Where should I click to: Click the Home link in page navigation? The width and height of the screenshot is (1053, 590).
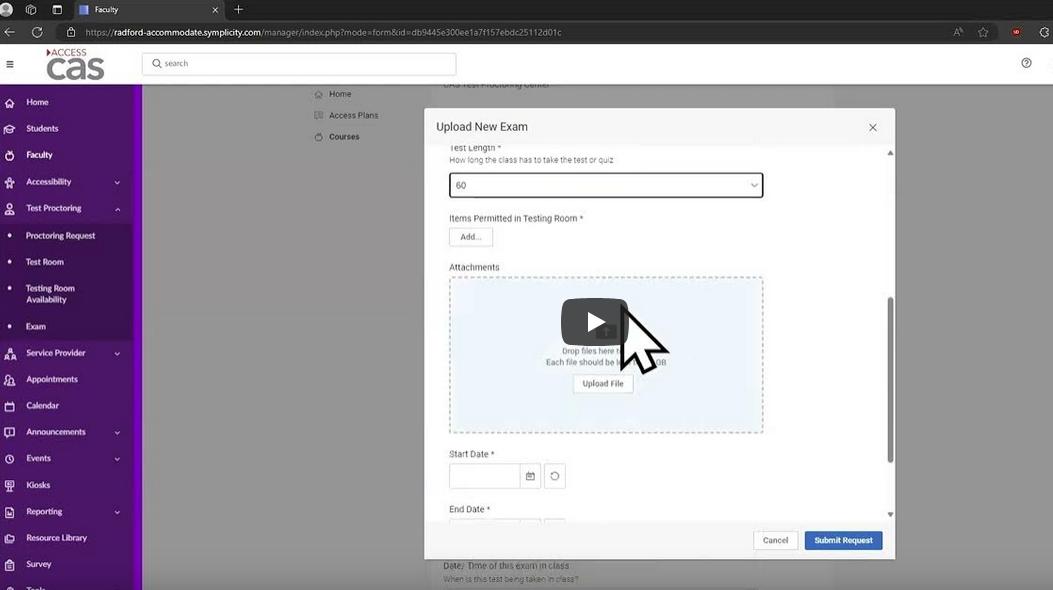[340, 95]
